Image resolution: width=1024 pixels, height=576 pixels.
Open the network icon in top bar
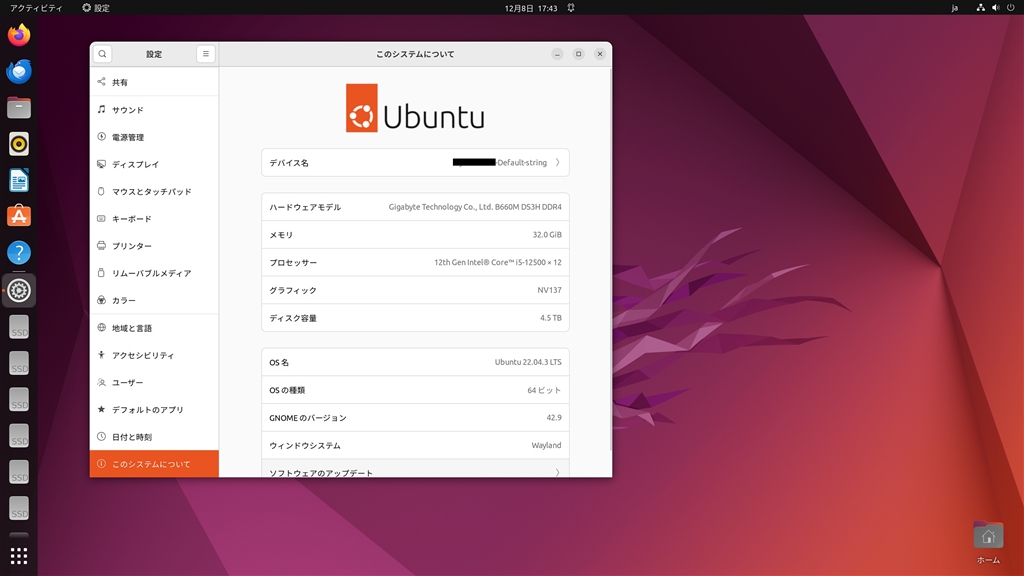pyautogui.click(x=980, y=8)
